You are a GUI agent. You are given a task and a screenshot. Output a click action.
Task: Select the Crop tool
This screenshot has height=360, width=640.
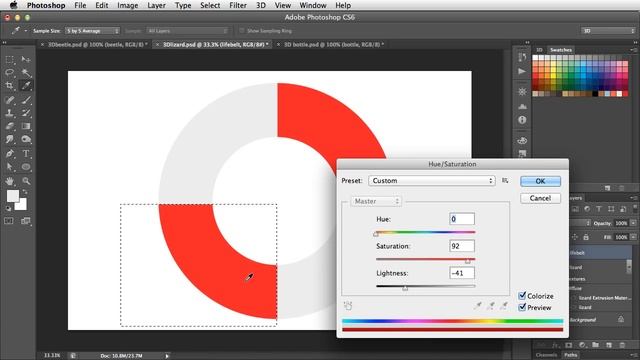(10, 86)
